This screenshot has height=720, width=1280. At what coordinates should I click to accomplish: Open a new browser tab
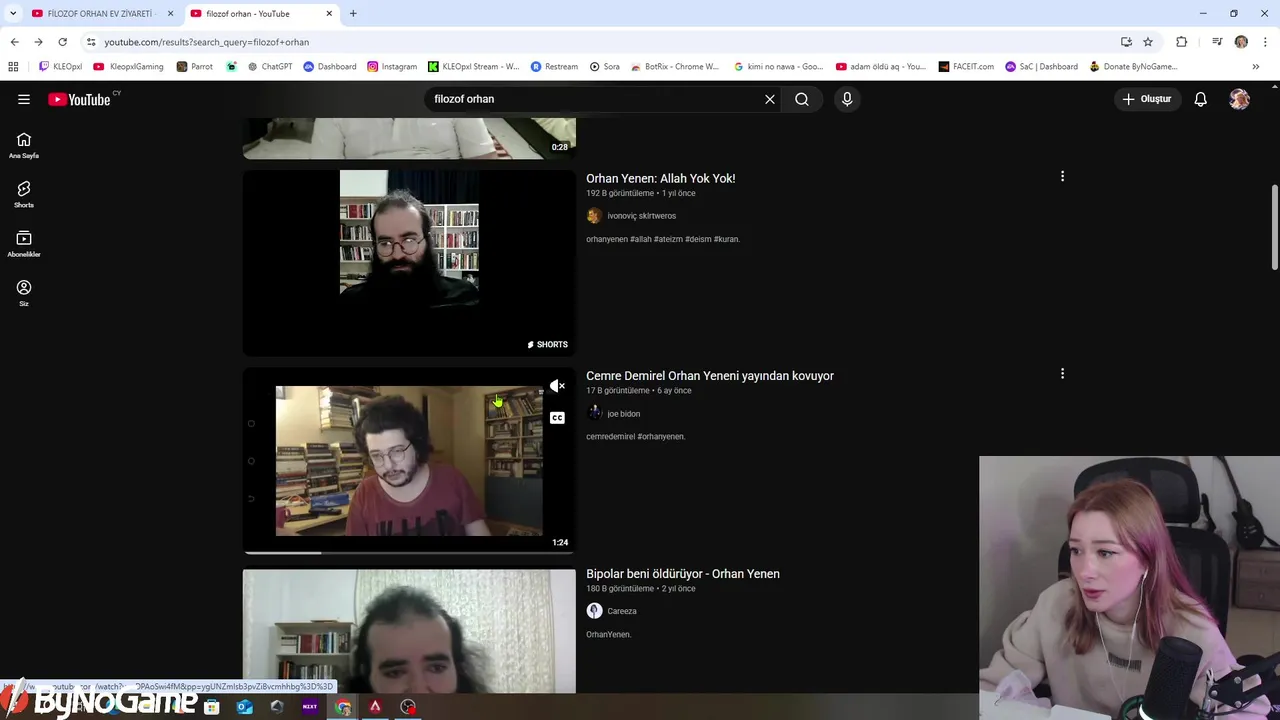353,13
